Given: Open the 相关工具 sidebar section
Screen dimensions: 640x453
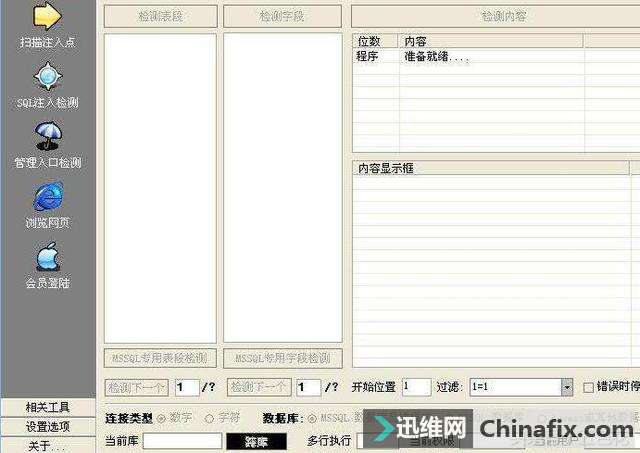Looking at the screenshot, I should tap(47, 407).
